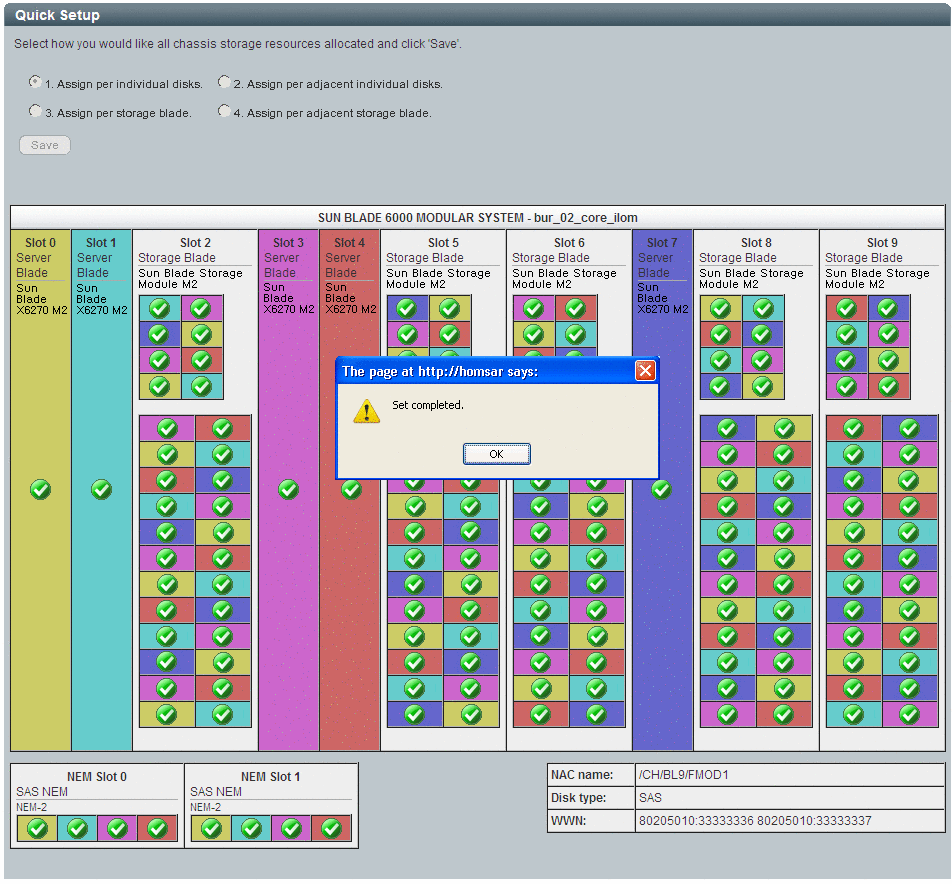Click the 'Set completed.' message text
The image size is (952, 884).
pos(427,405)
